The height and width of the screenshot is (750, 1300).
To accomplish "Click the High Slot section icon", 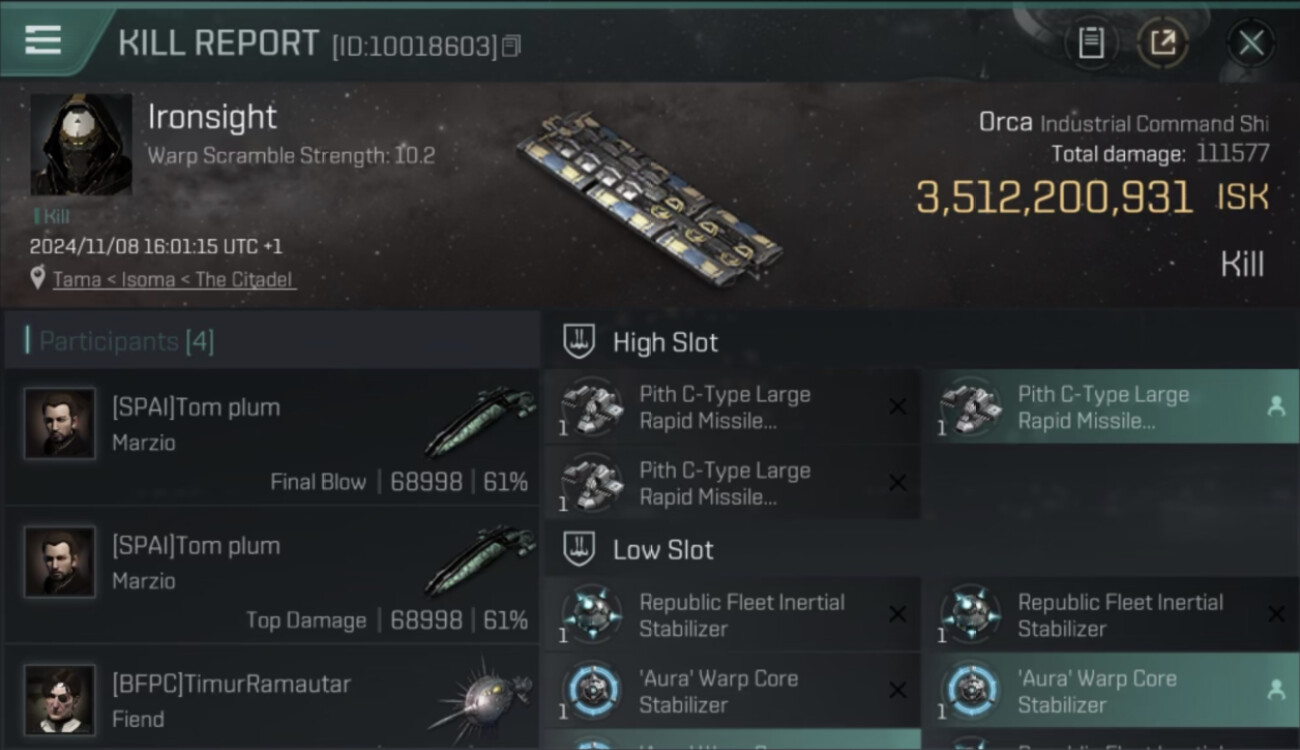I will (579, 342).
